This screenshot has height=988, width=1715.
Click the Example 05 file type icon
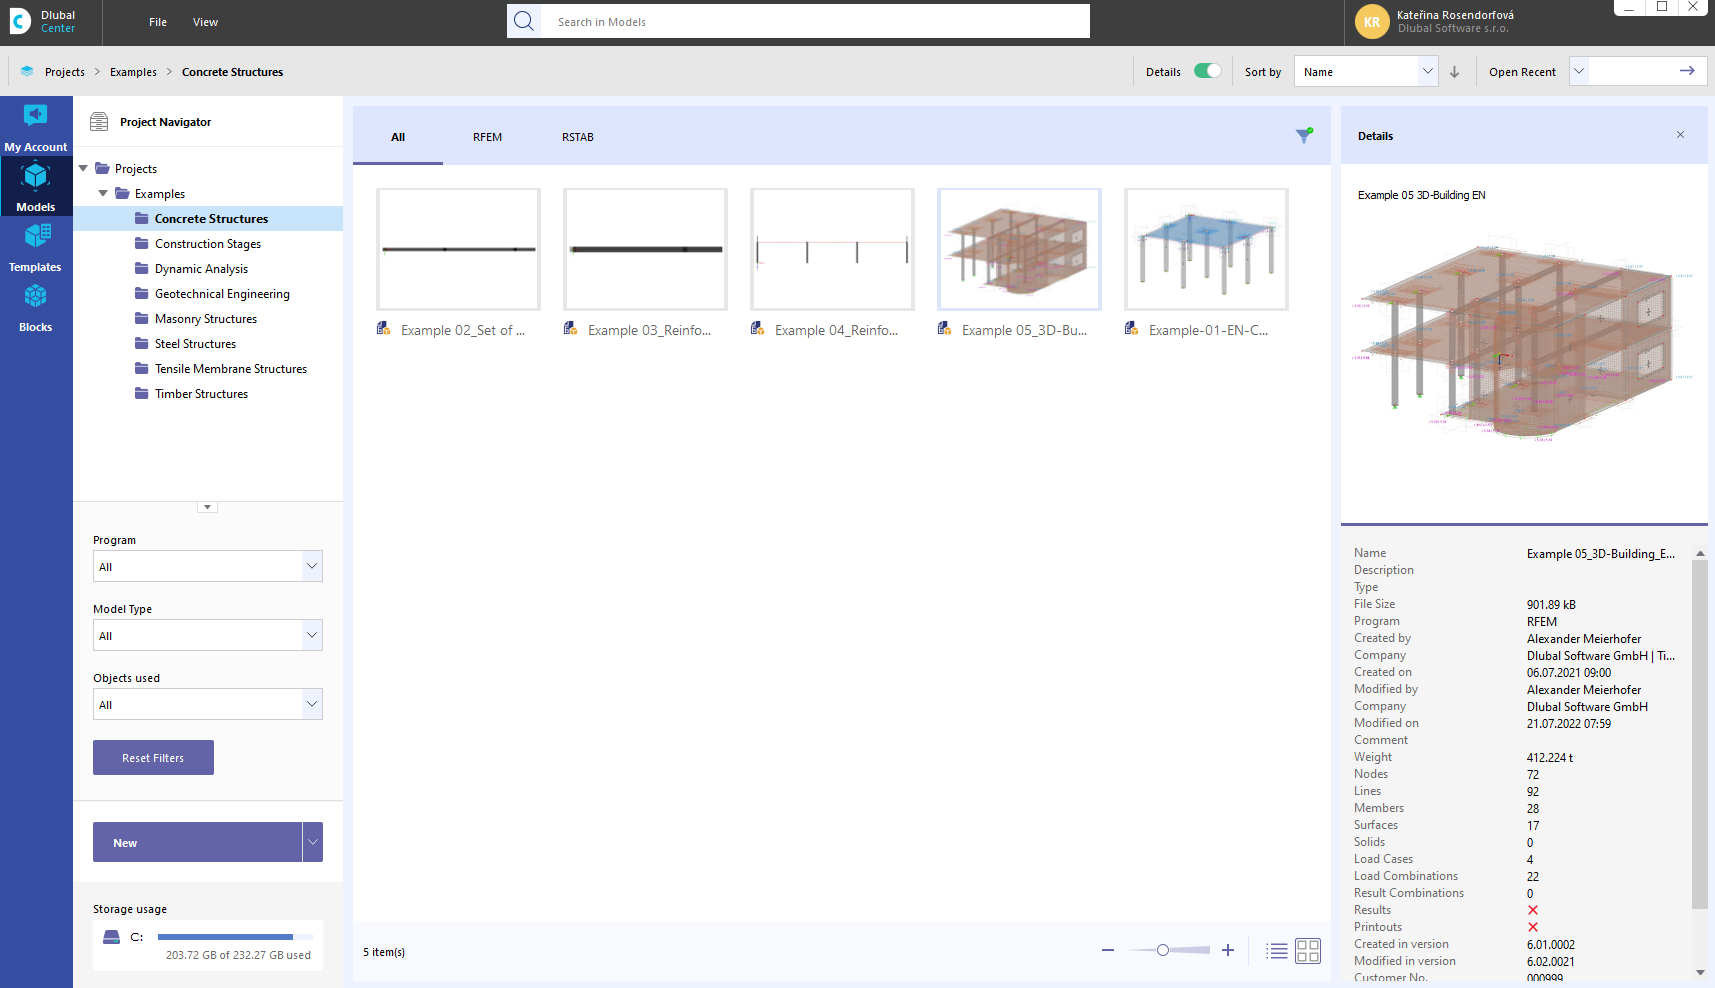(944, 328)
